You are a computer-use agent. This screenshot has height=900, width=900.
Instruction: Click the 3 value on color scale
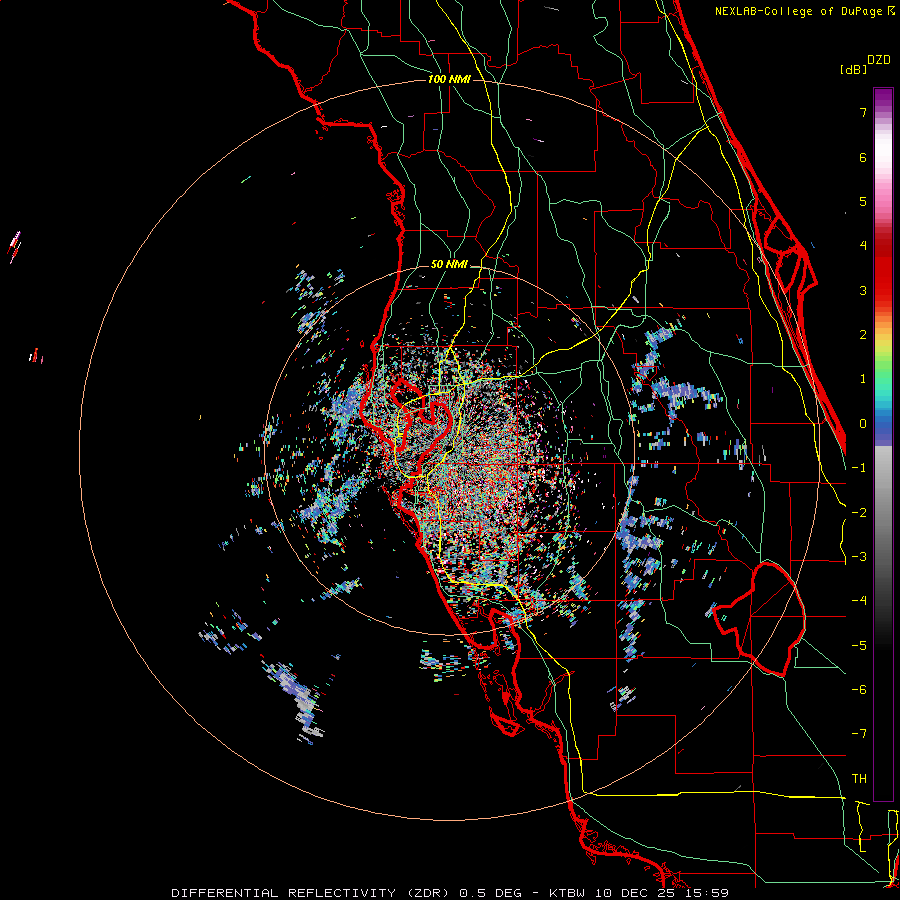863,290
